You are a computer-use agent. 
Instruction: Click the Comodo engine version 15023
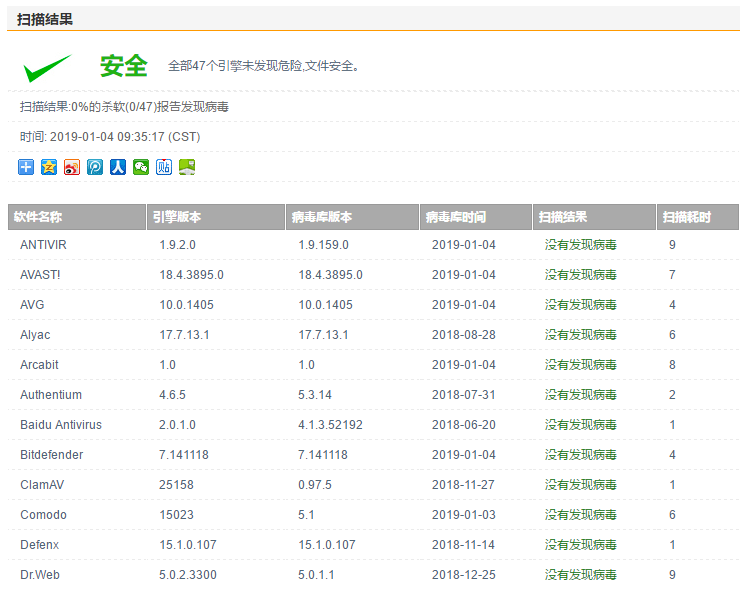(176, 514)
